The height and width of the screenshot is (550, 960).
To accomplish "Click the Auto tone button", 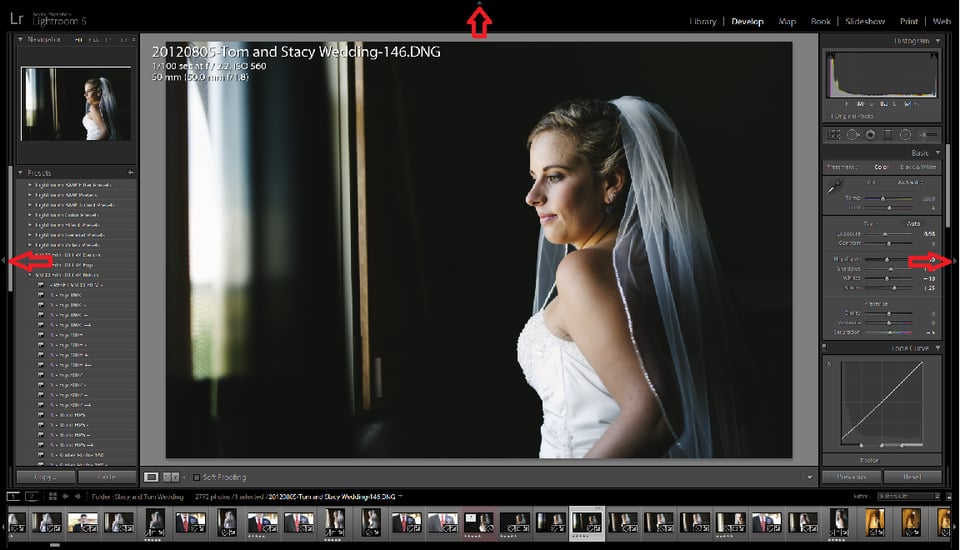I will 913,224.
